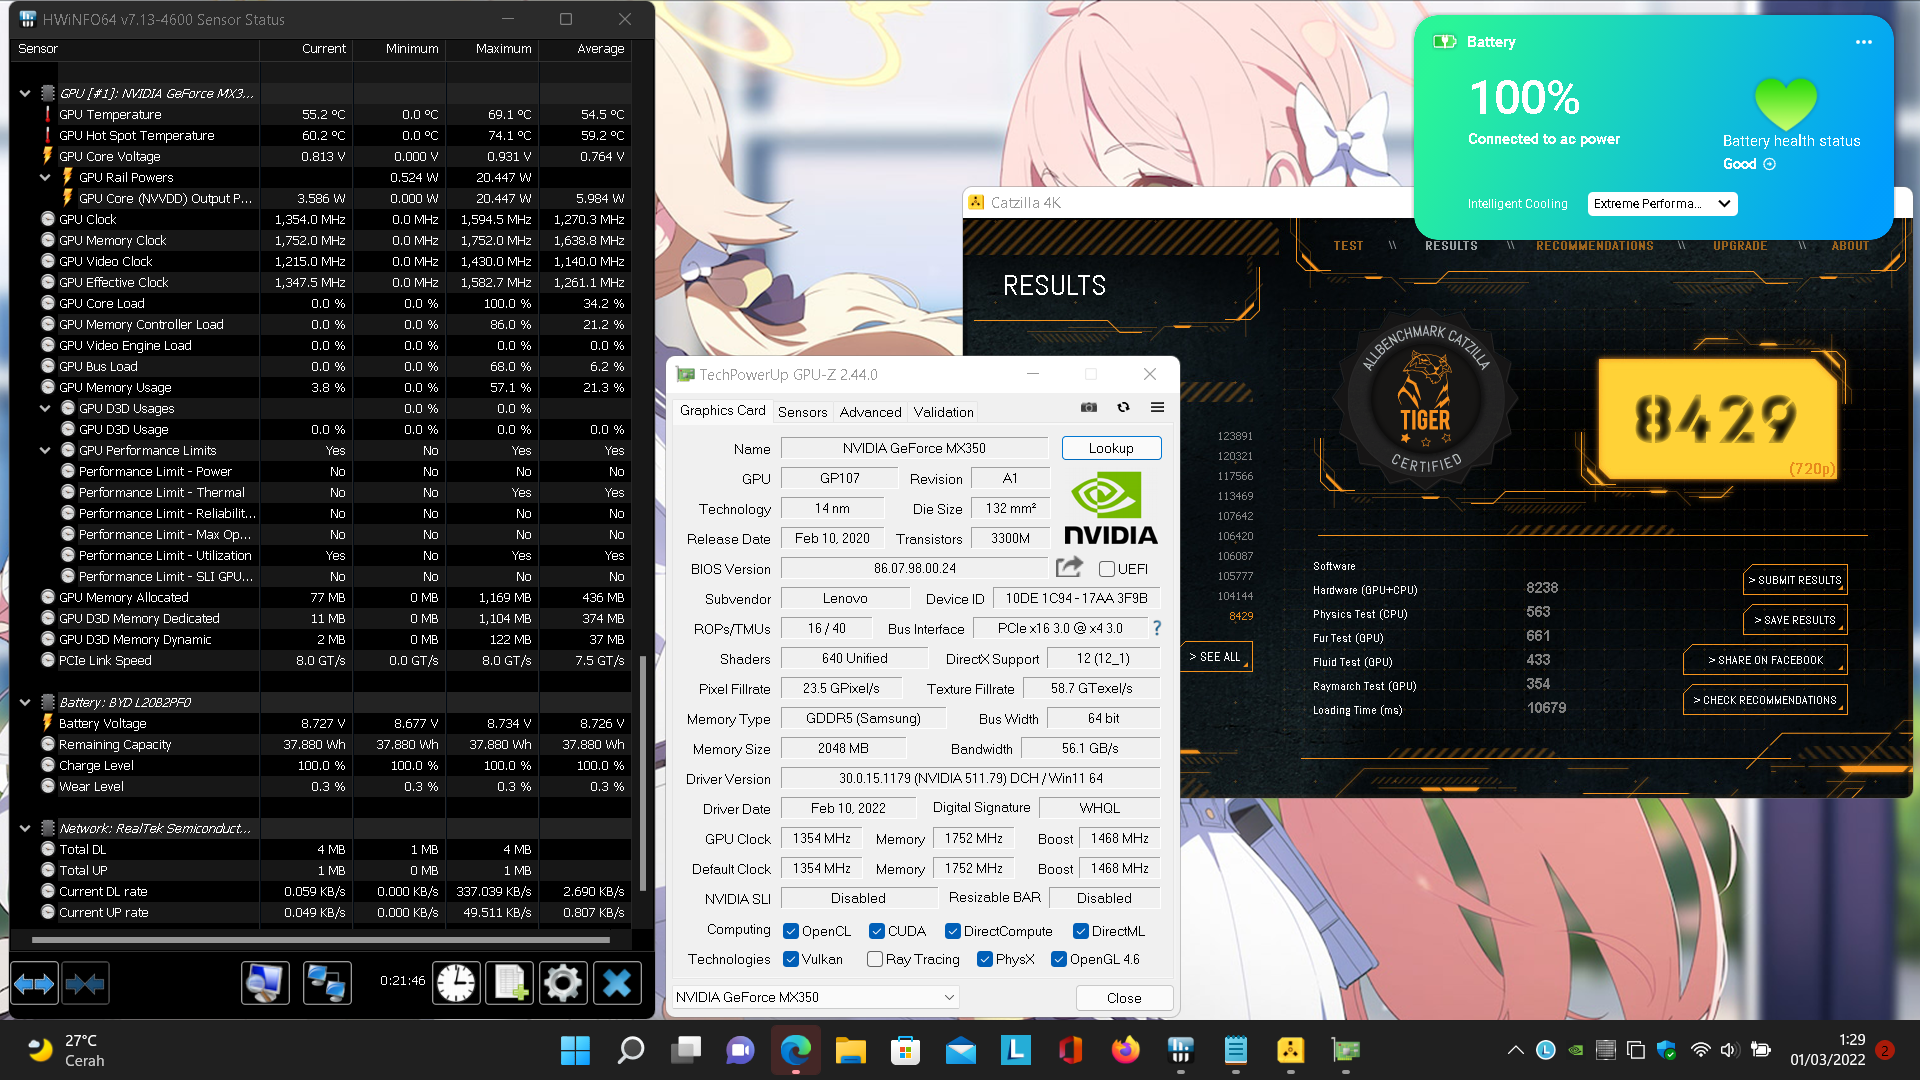Screen dimensions: 1920x1080
Task: Open Catzilla UPGRADE tab
Action: pyautogui.click(x=1740, y=246)
